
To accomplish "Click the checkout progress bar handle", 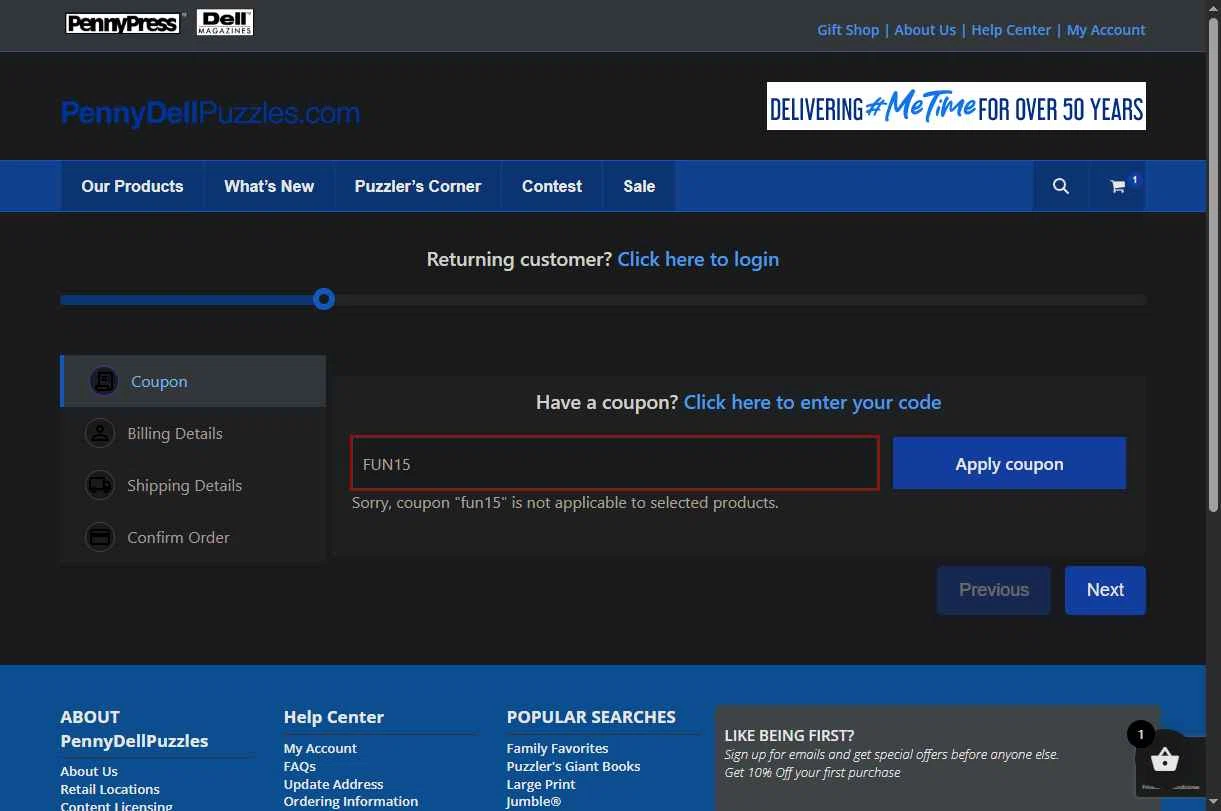I will pos(323,299).
